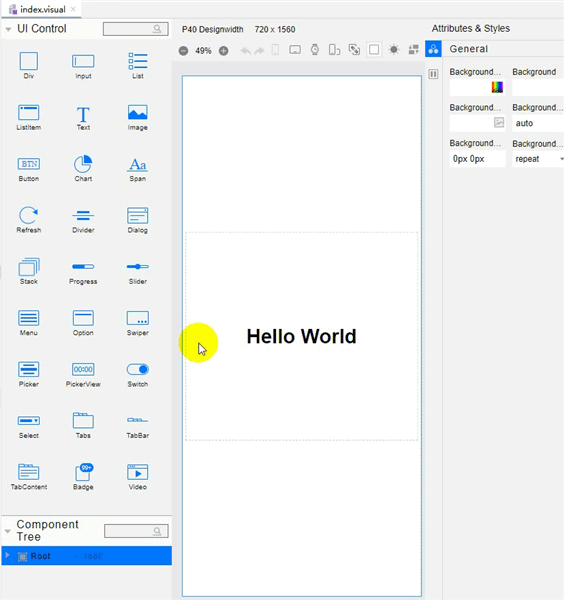Viewport: 564px width, 600px height.
Task: Select the PickerView component icon
Action: [83, 369]
